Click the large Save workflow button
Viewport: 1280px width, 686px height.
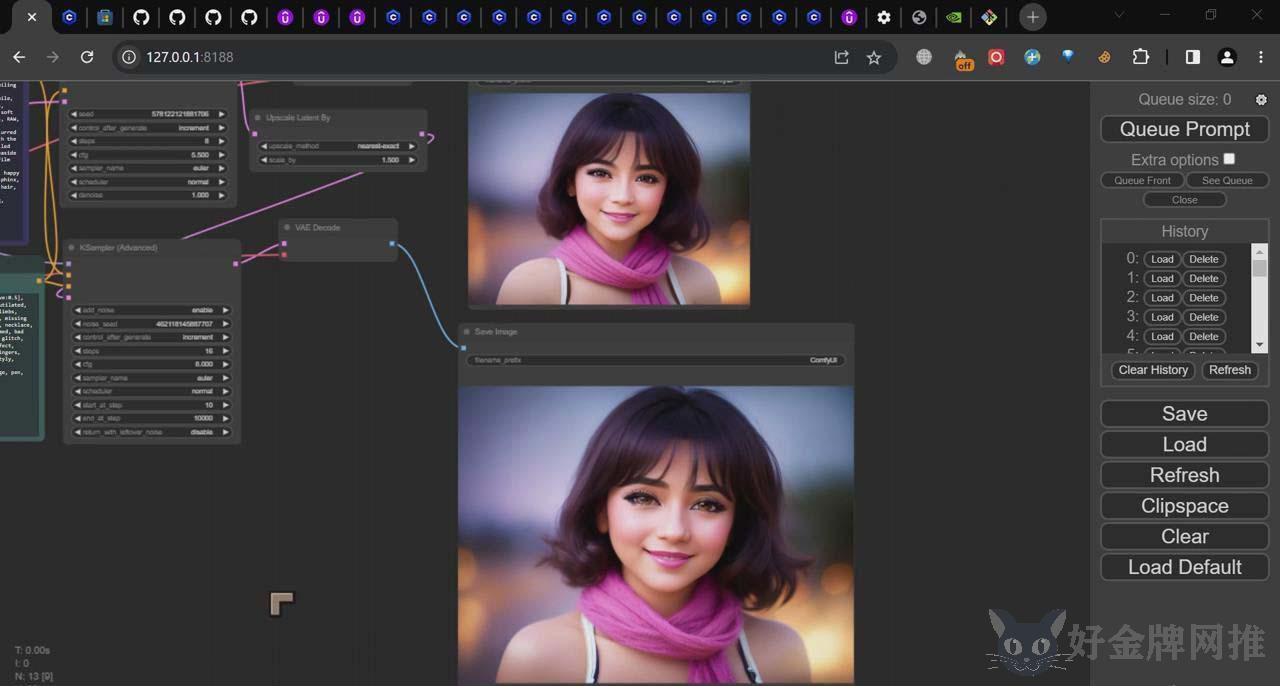tap(1185, 414)
